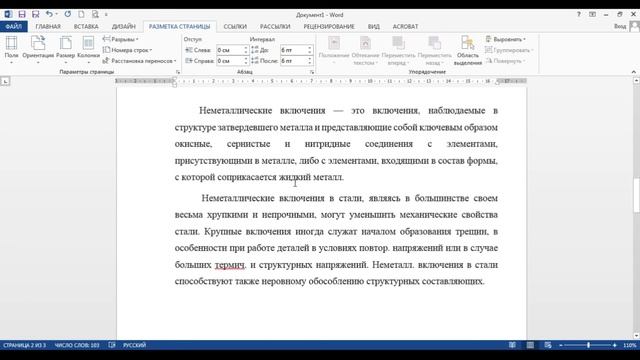Click the user account avatar icon
The height and width of the screenshot is (360, 640).
pos(634,27)
